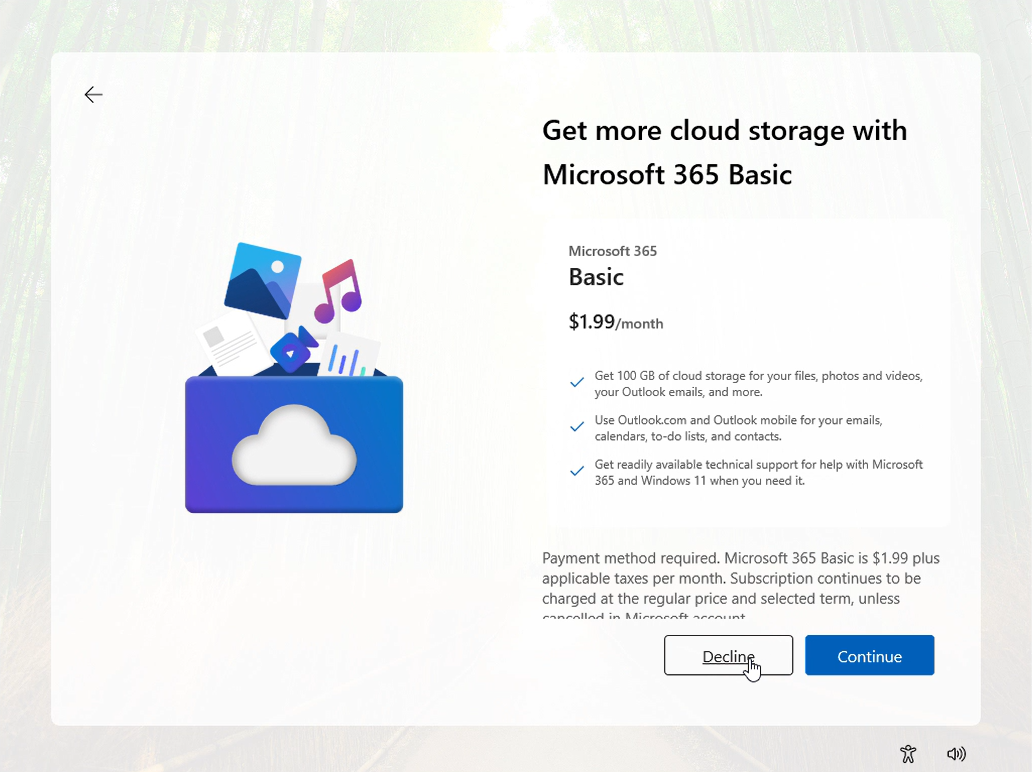Click the checkmark beside technical support benefit

577,470
